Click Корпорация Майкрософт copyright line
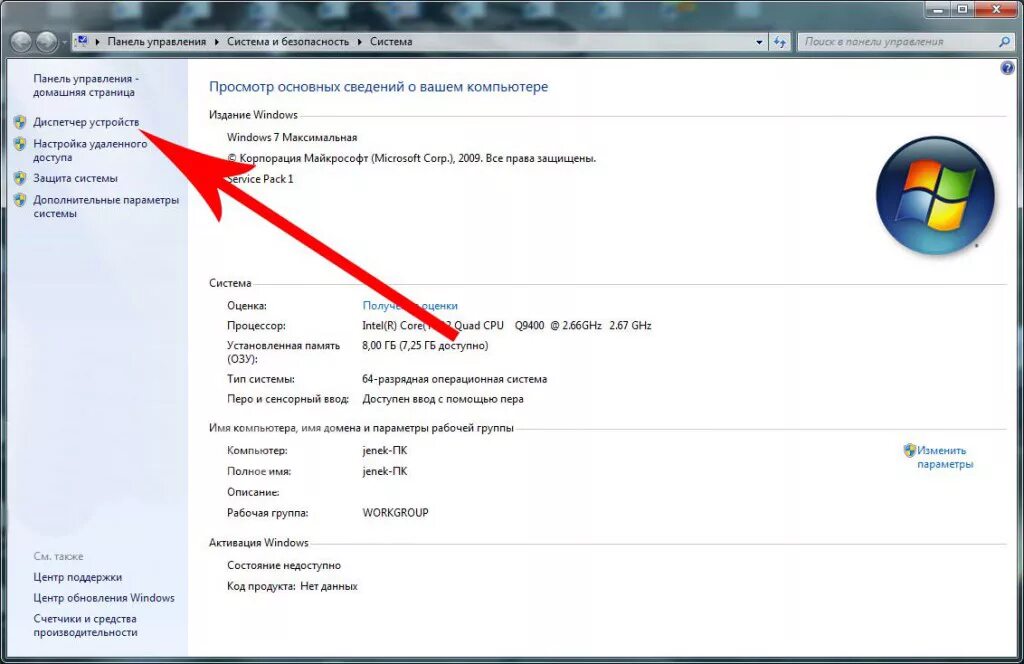Image resolution: width=1024 pixels, height=664 pixels. pyautogui.click(x=411, y=158)
